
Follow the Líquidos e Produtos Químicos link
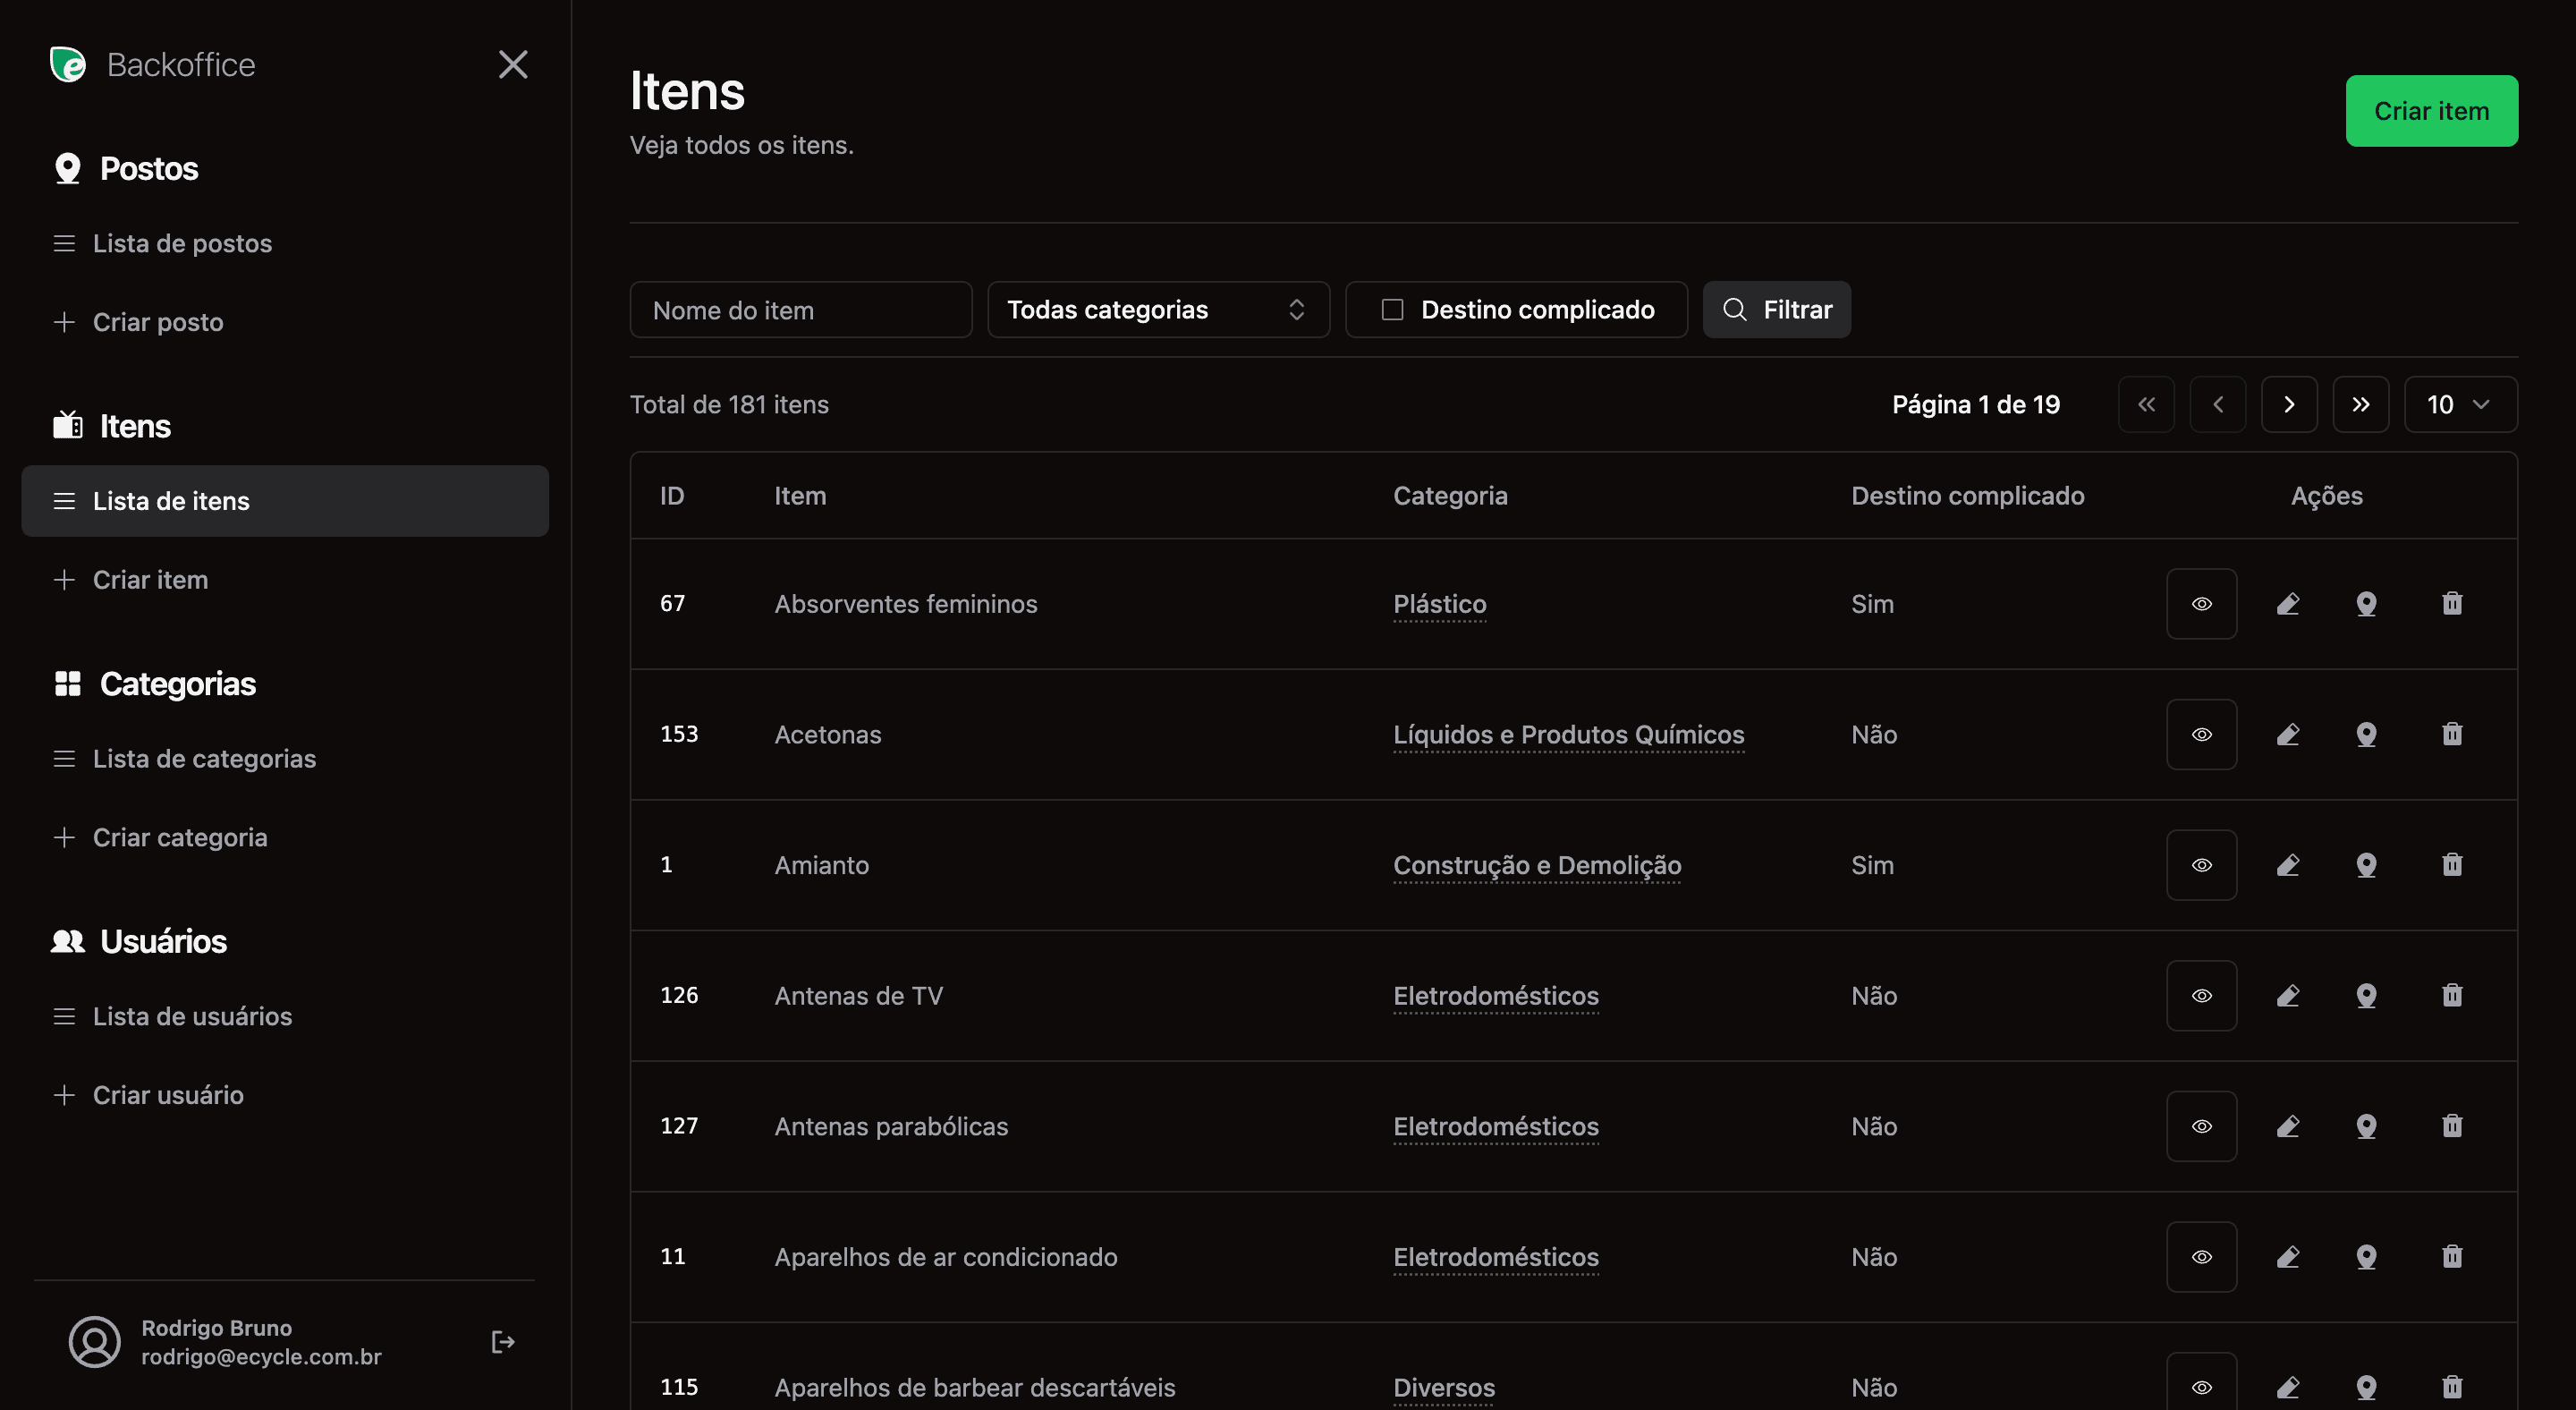tap(1568, 734)
